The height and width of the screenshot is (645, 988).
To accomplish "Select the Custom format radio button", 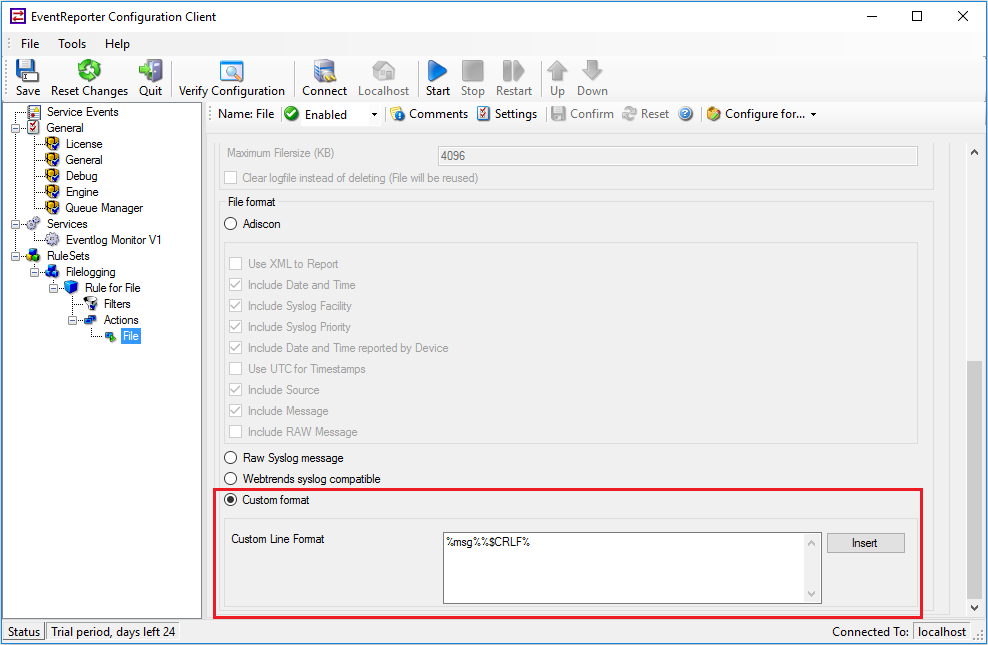I will coord(231,499).
